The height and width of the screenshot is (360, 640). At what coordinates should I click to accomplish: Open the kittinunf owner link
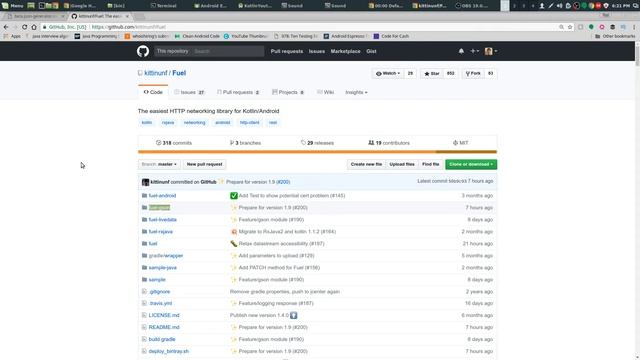point(156,73)
